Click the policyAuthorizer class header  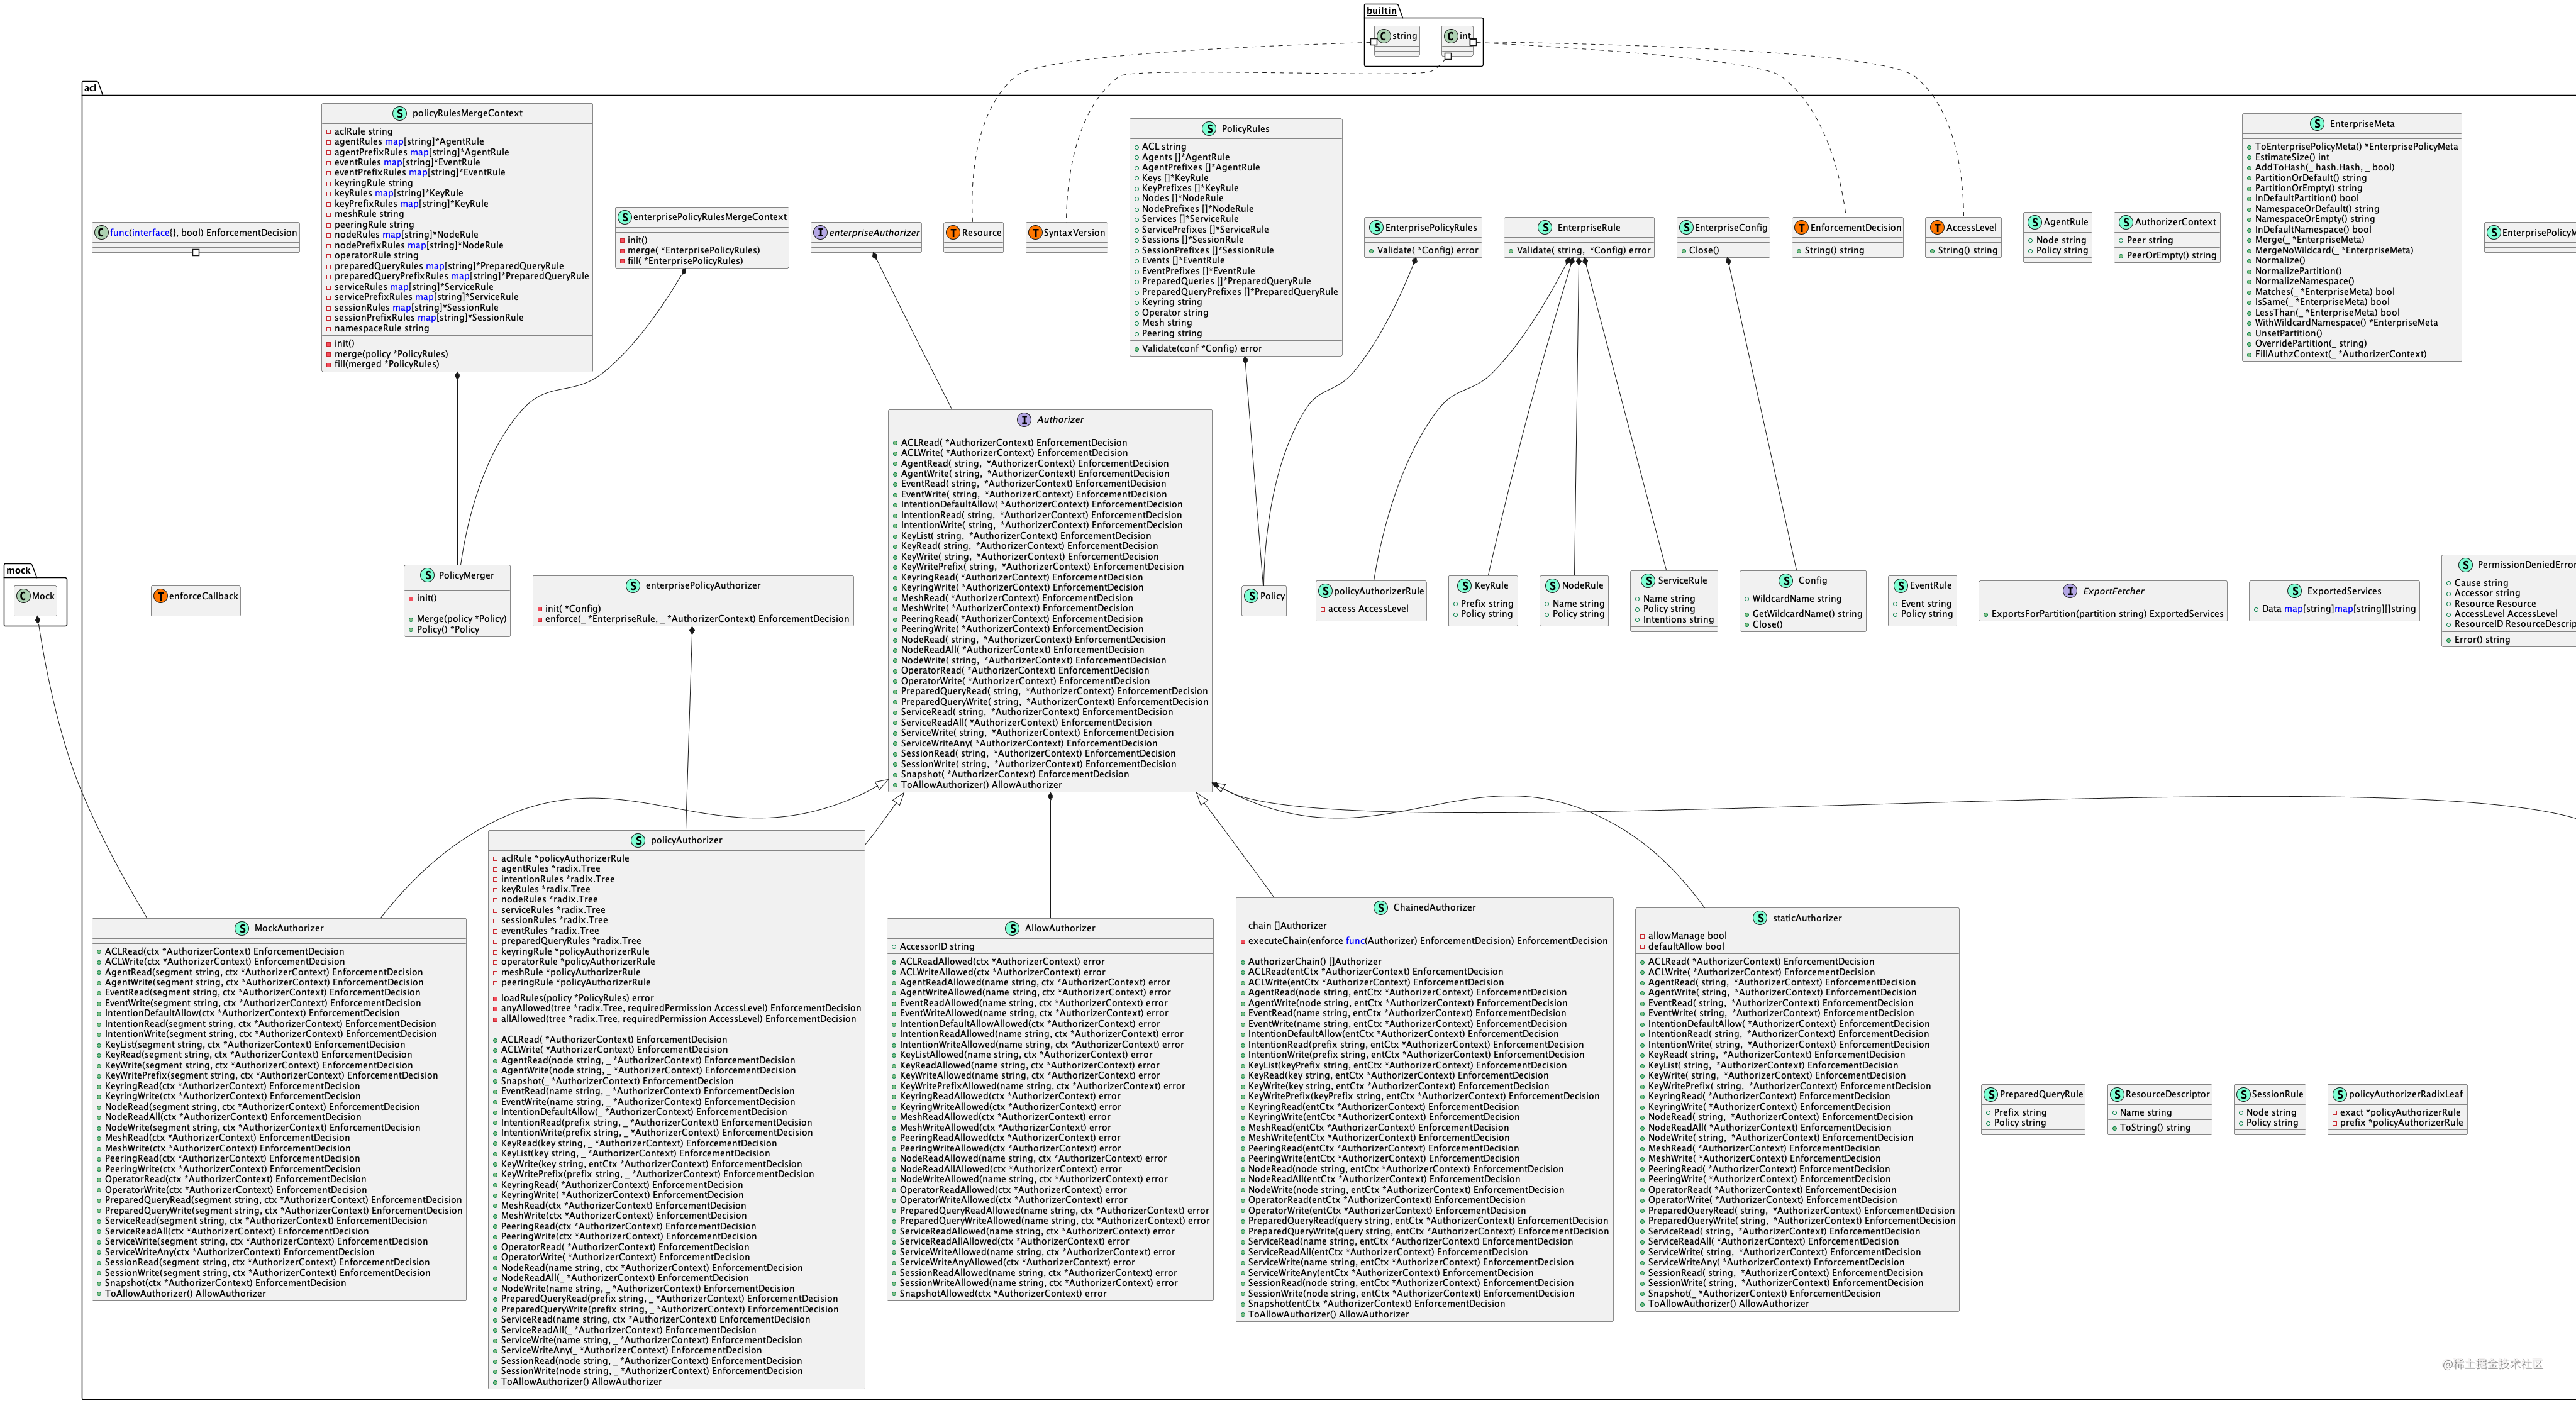pos(686,840)
